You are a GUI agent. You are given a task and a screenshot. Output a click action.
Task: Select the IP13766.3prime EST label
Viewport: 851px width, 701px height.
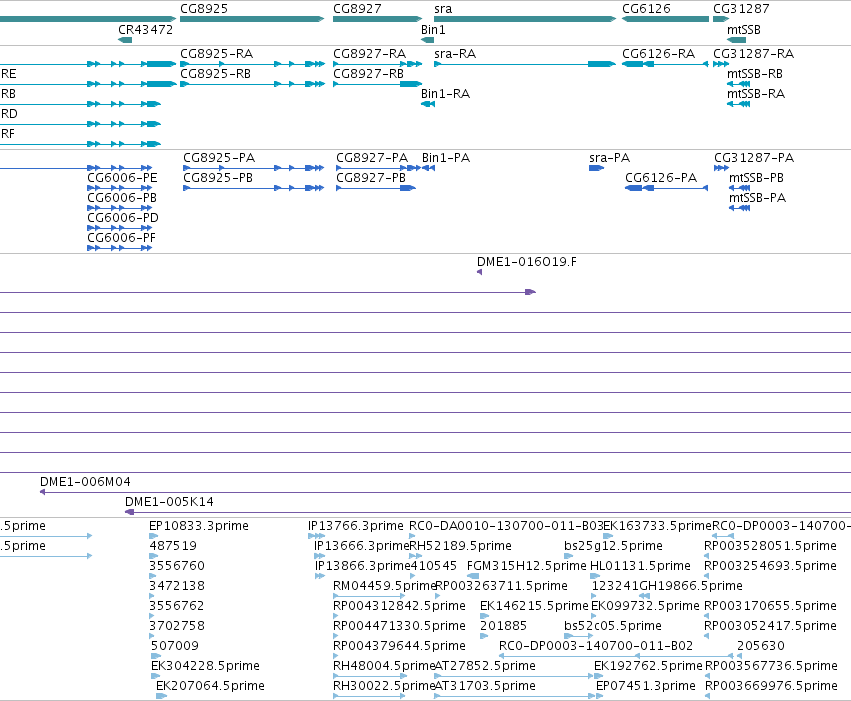click(x=355, y=526)
